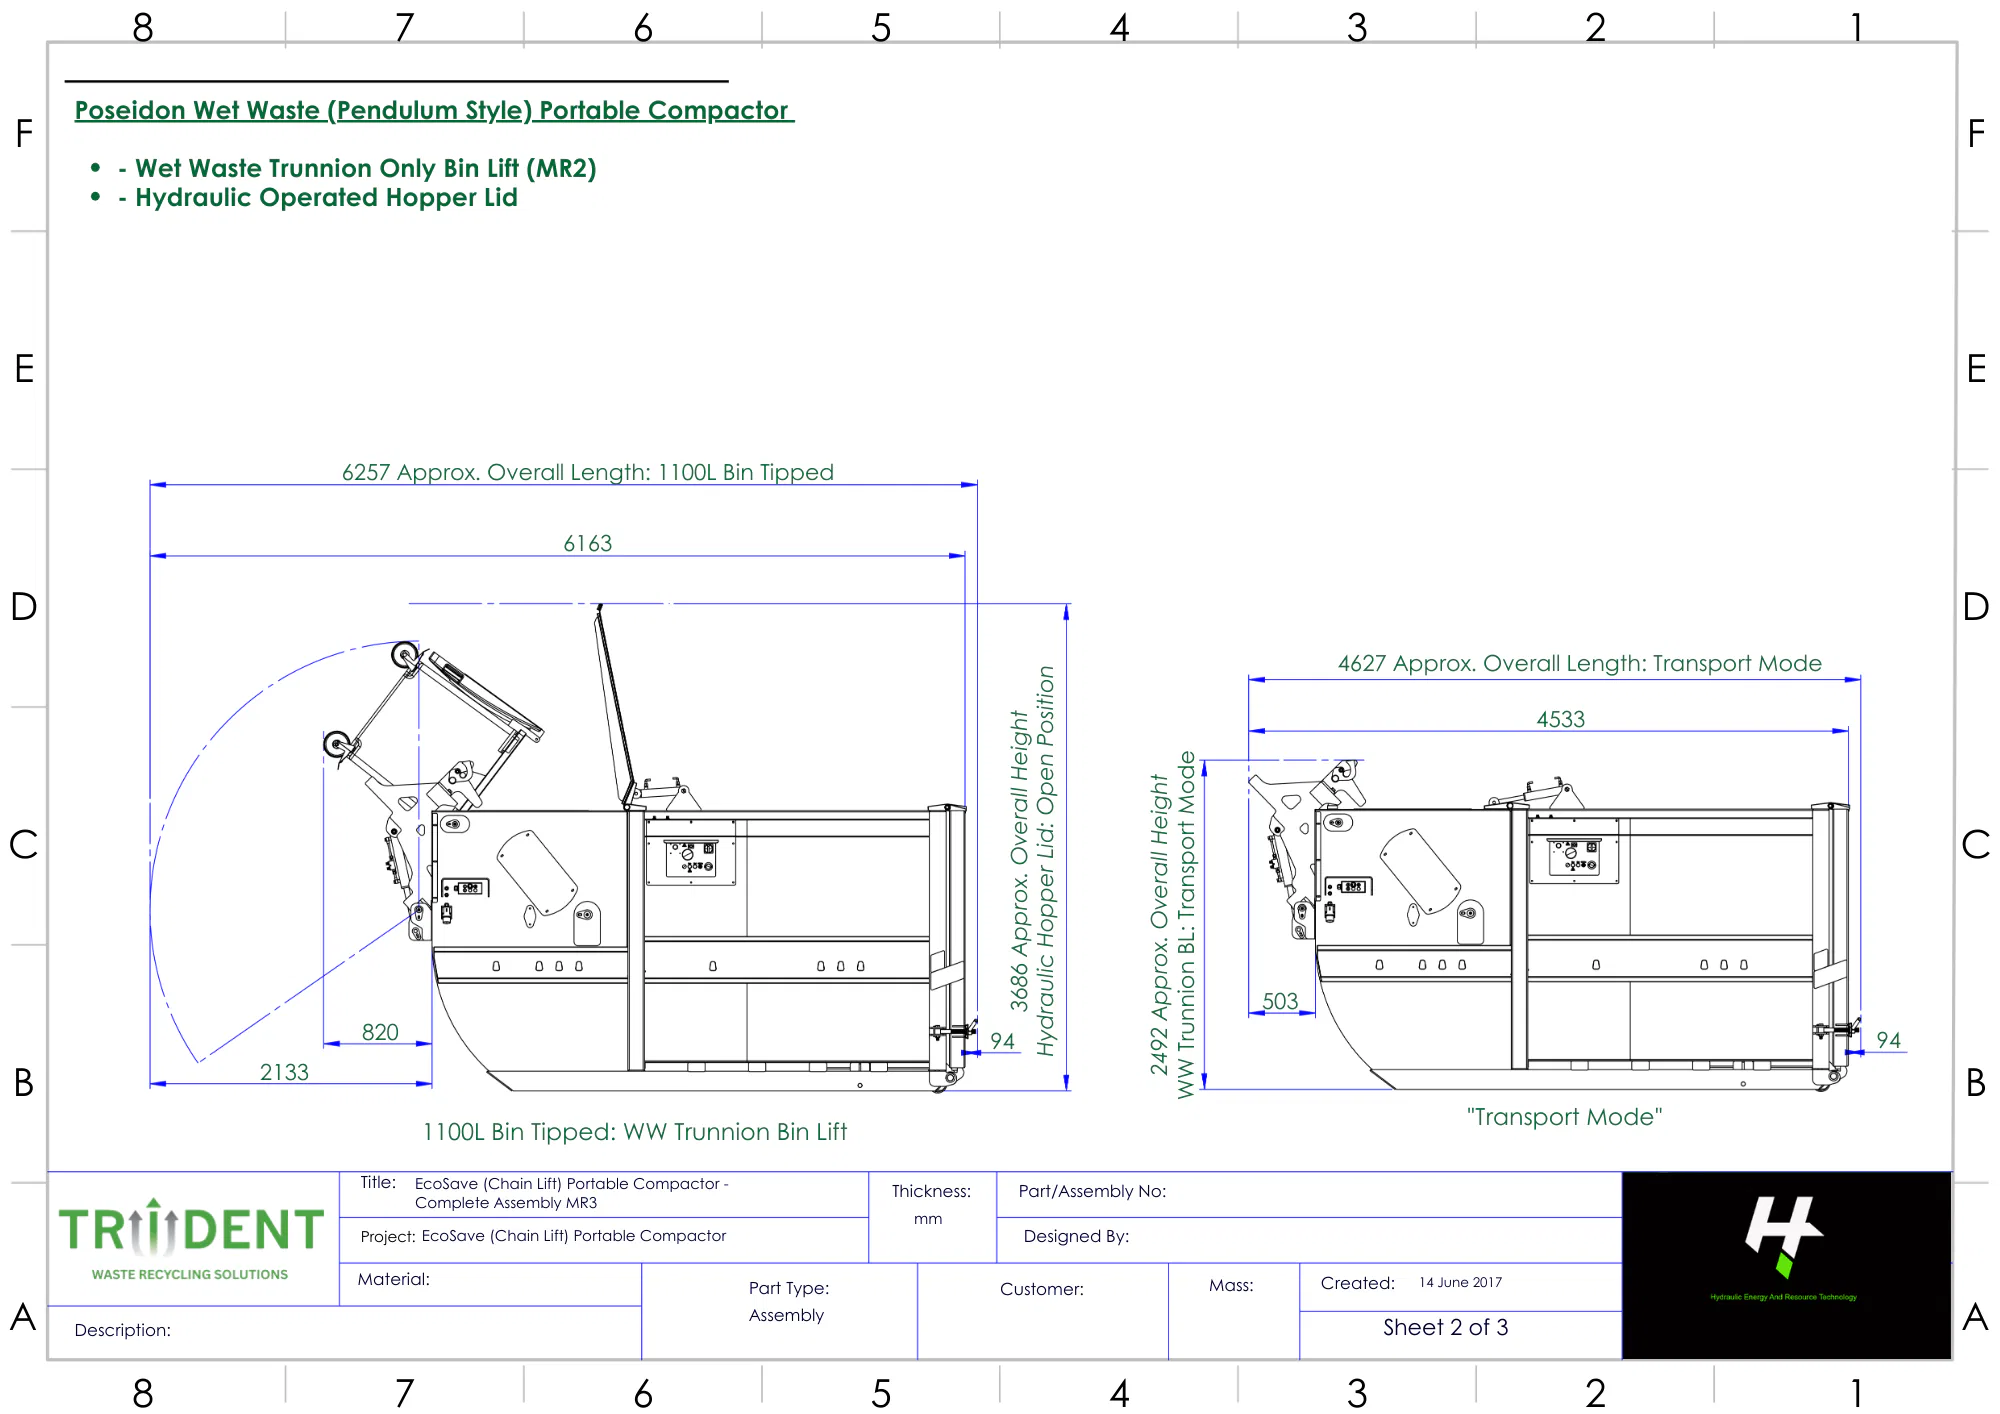The image size is (2000, 1414).
Task: Click the 1100L Bin Tipped view caption
Action: (x=634, y=1132)
